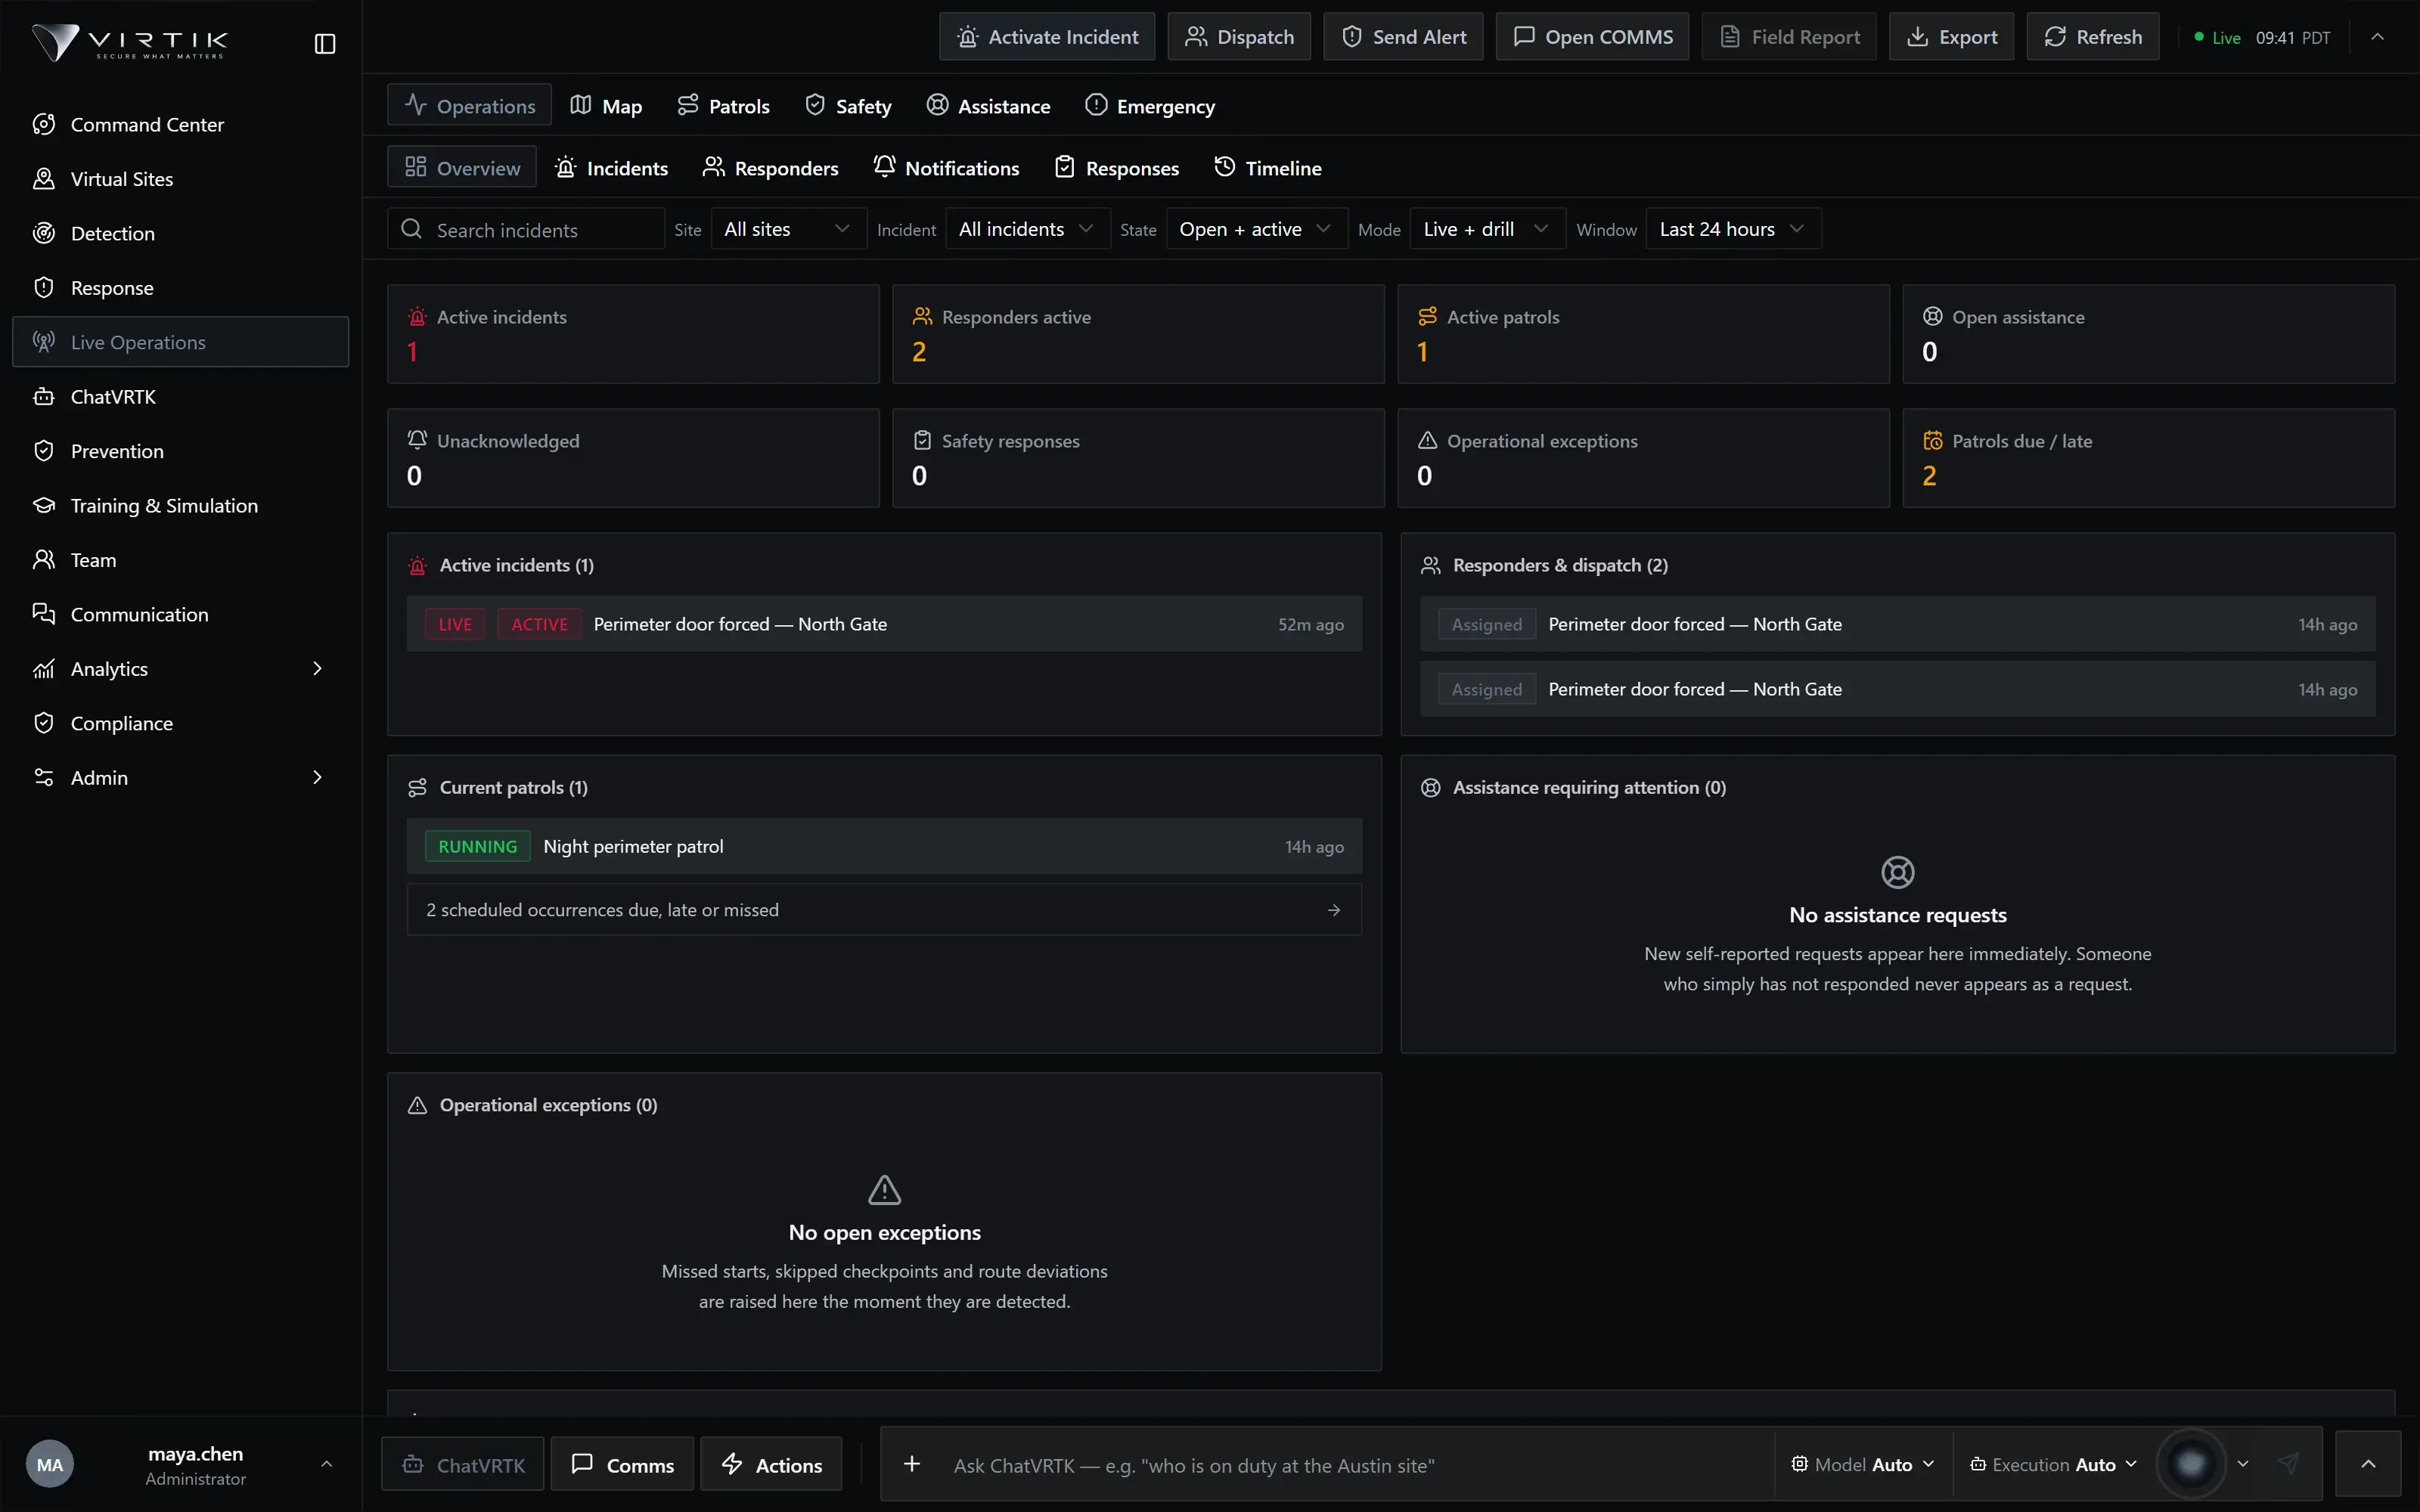The height and width of the screenshot is (1512, 2420).
Task: Switch to the Map tab
Action: click(x=606, y=106)
